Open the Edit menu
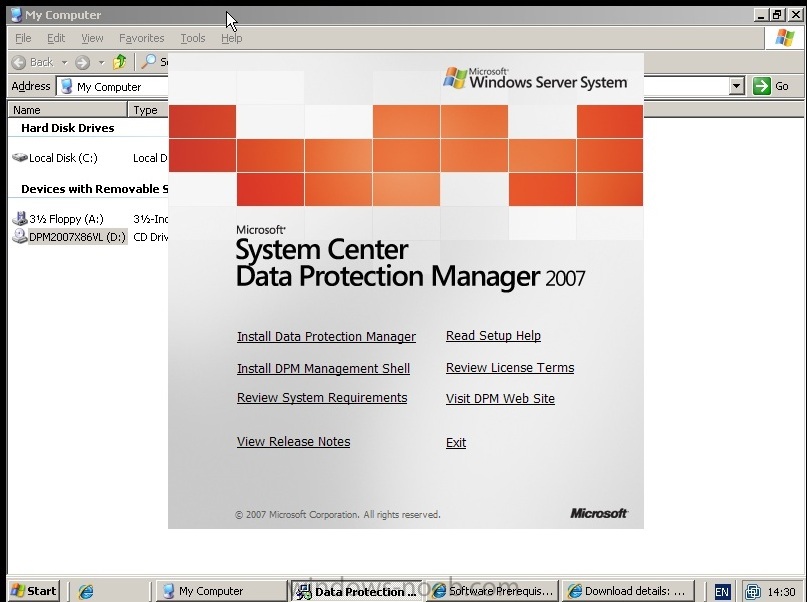The height and width of the screenshot is (602, 807). pos(56,38)
